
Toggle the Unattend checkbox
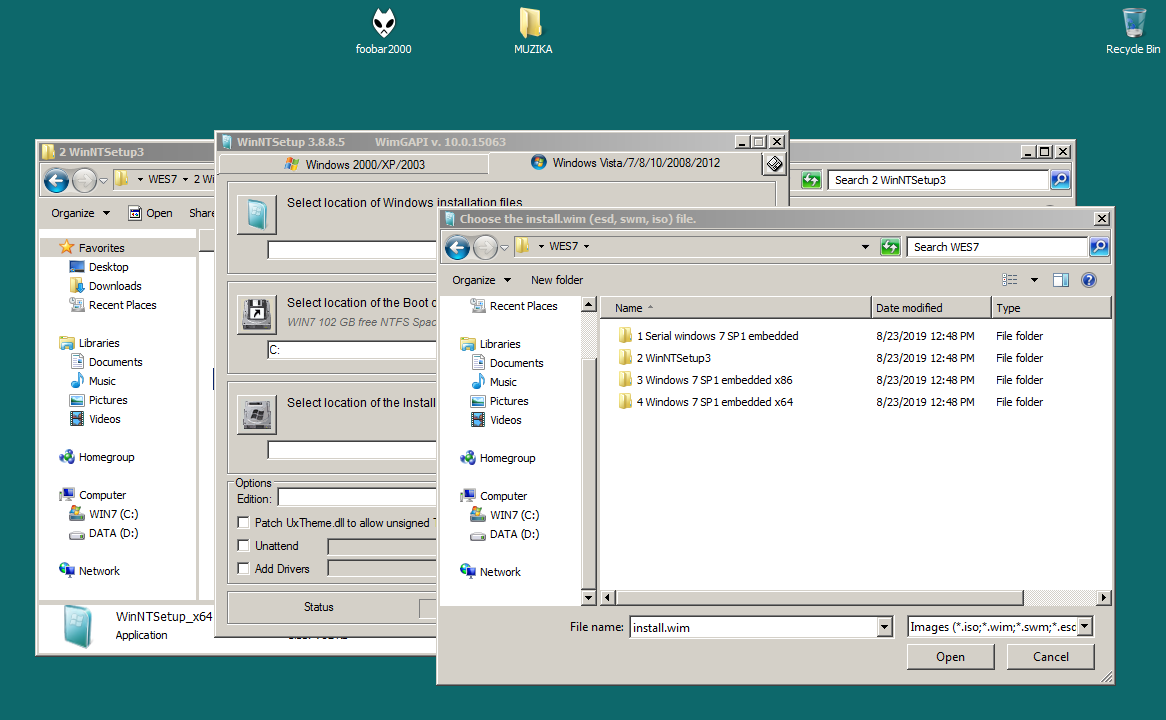(x=243, y=545)
